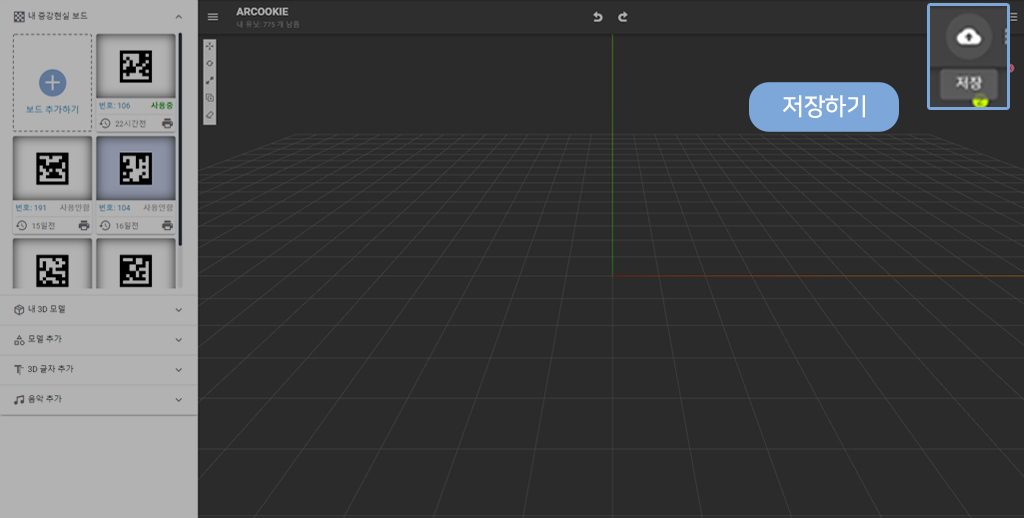Redo the last undone action
Image resolution: width=1024 pixels, height=518 pixels.
tap(623, 17)
